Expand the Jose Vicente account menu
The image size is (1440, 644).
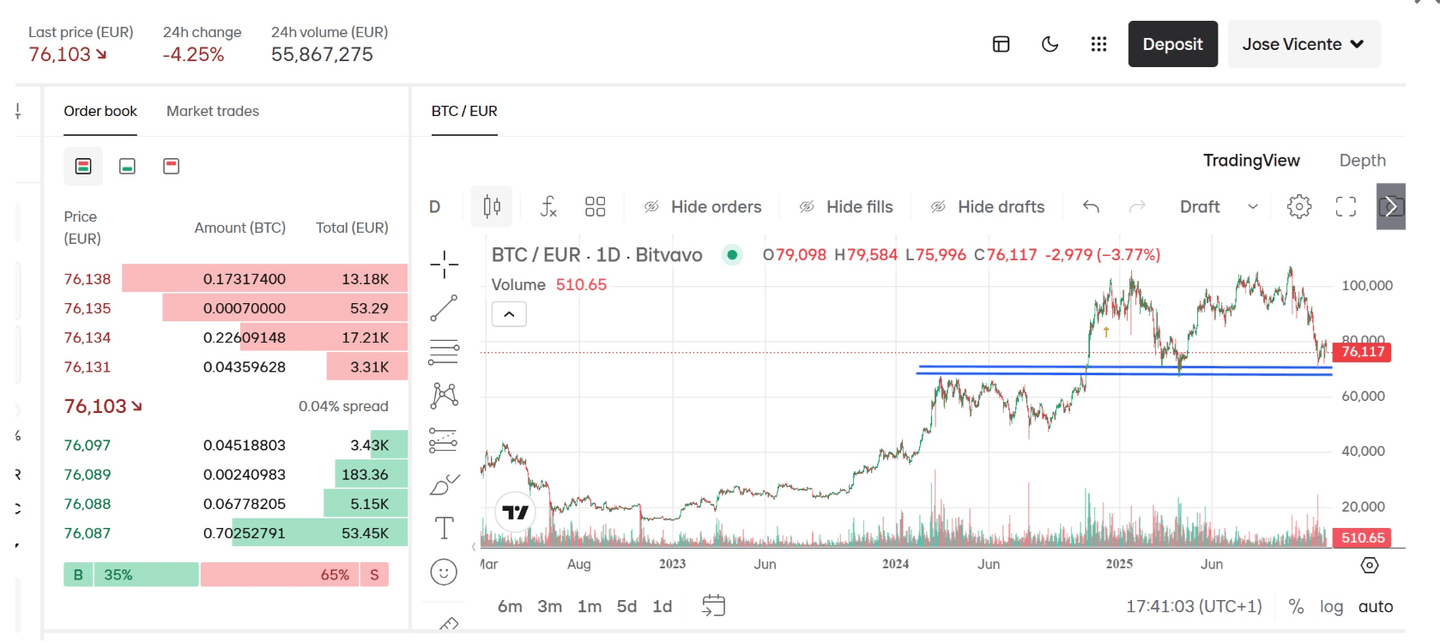coord(1304,44)
